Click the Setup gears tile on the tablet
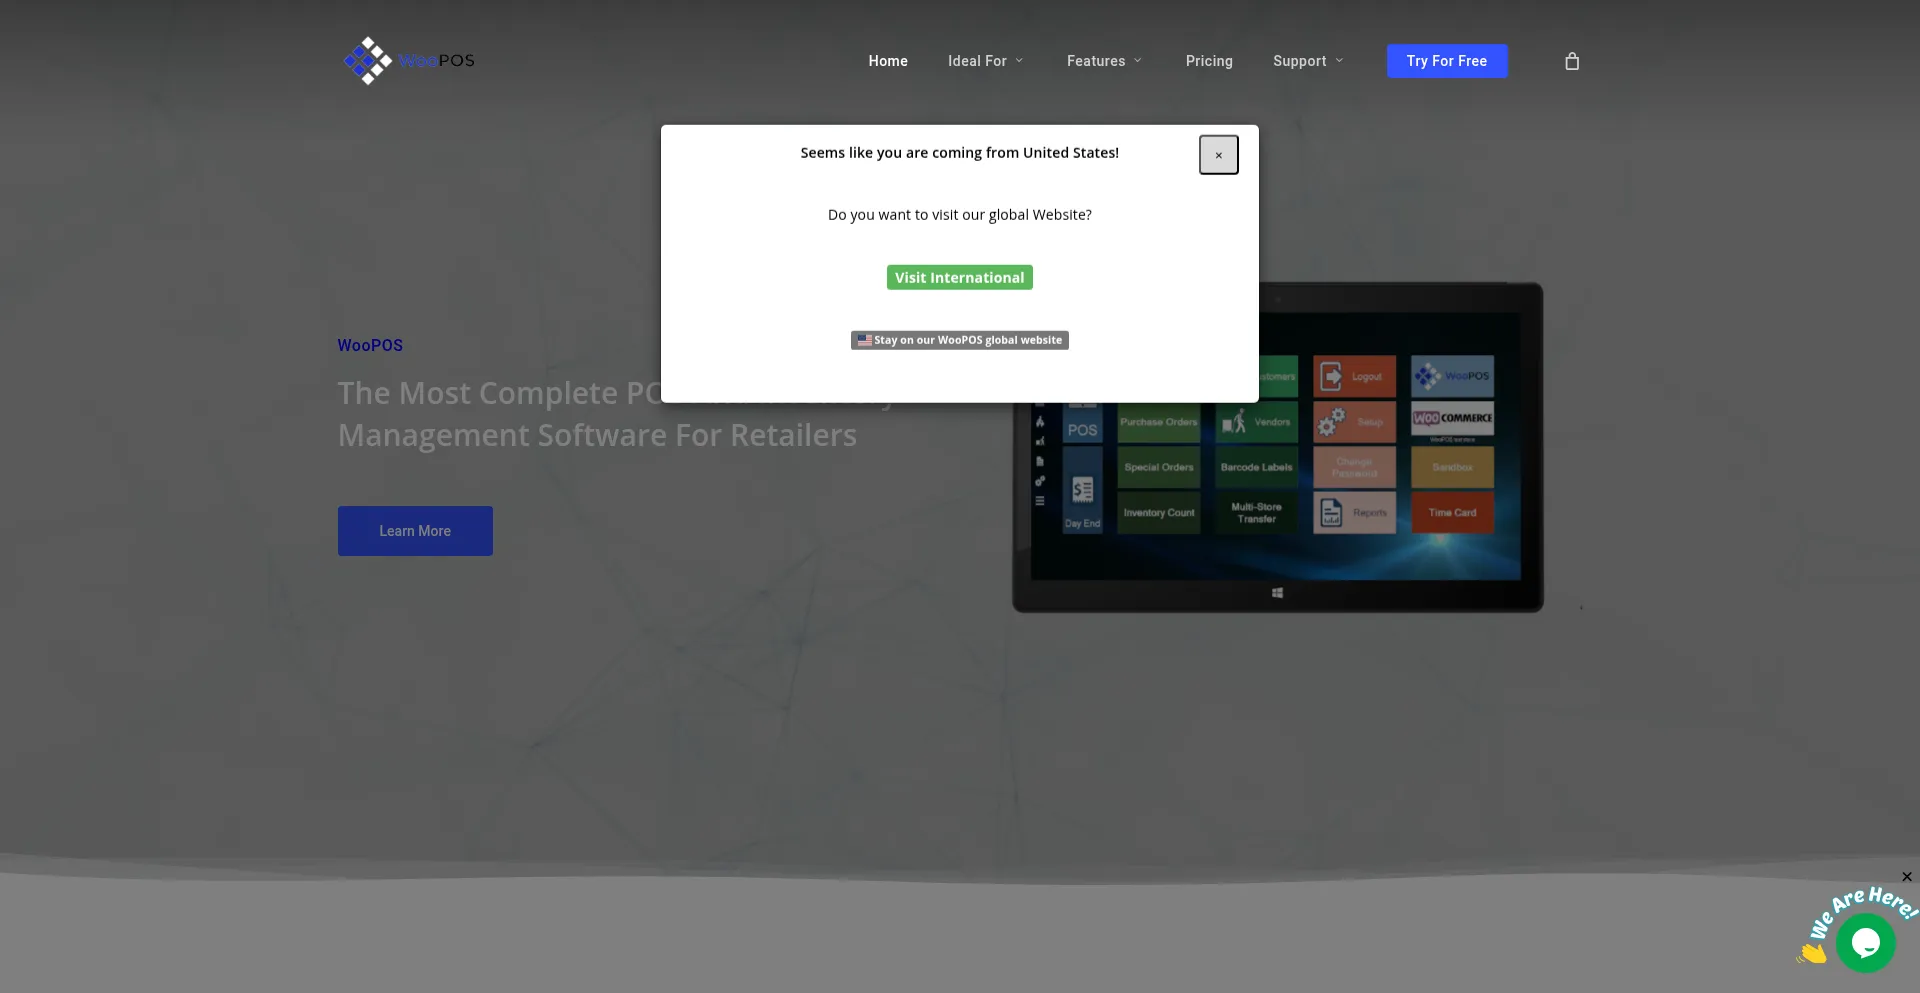Image resolution: width=1920 pixels, height=993 pixels. 1354,422
